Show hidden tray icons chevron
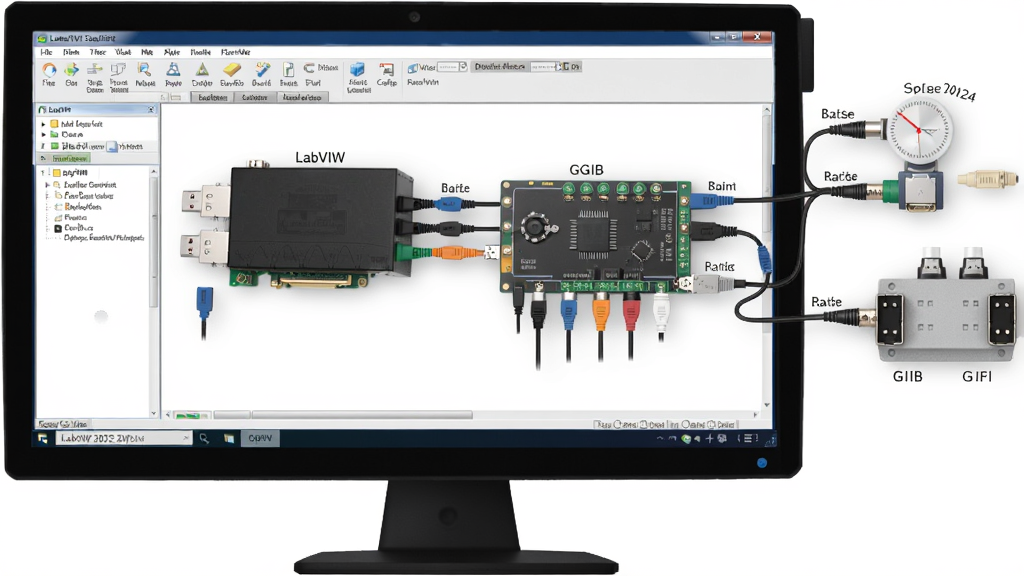Screen dimensions: 1024x576 click(660, 439)
